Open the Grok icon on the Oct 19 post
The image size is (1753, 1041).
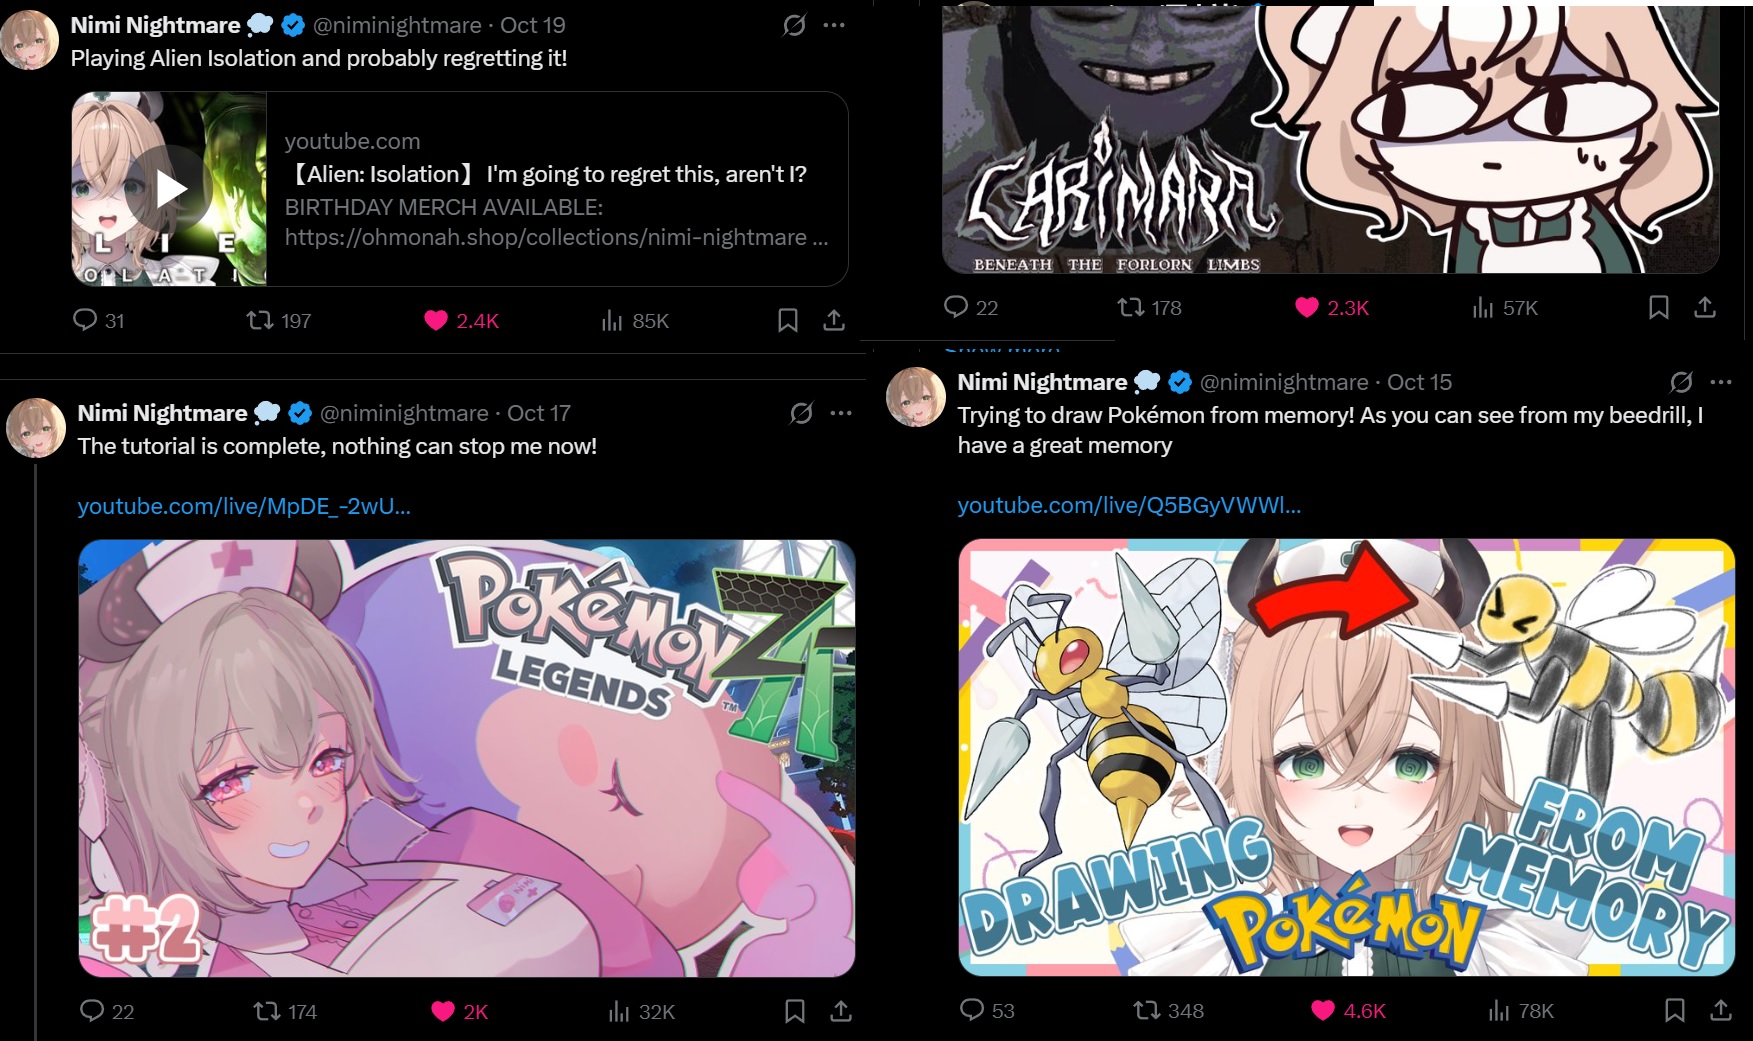pos(794,25)
